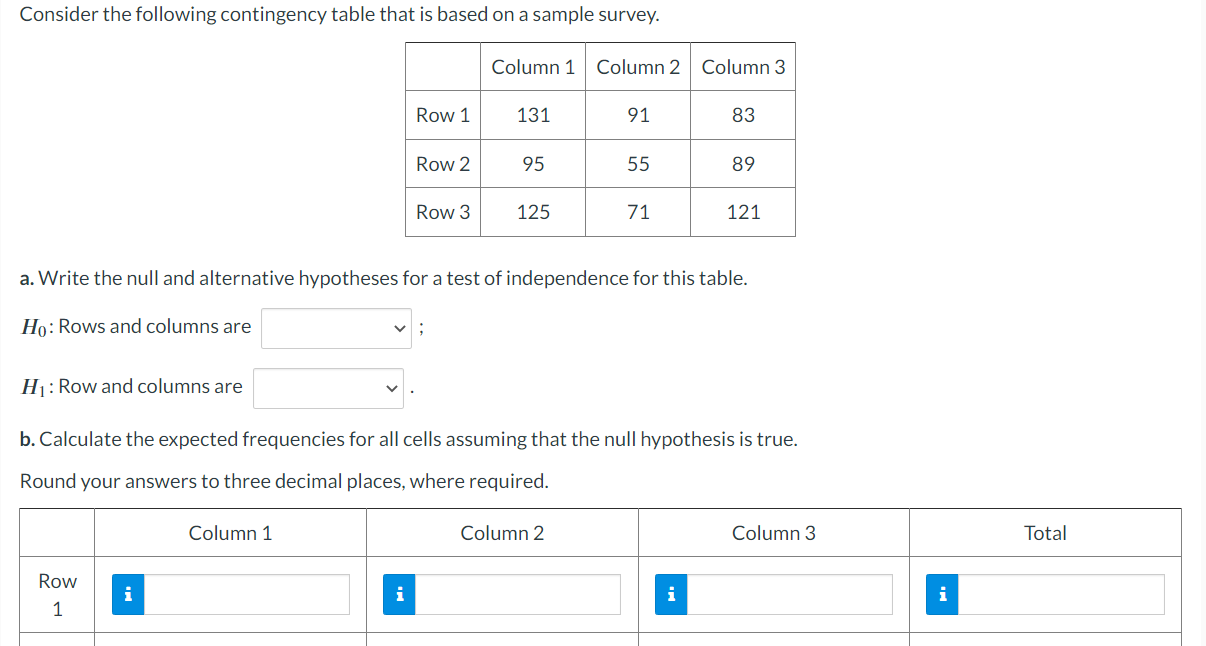Image resolution: width=1206 pixels, height=646 pixels.
Task: Click the Row 3 label in the contingency table
Action: [443, 212]
